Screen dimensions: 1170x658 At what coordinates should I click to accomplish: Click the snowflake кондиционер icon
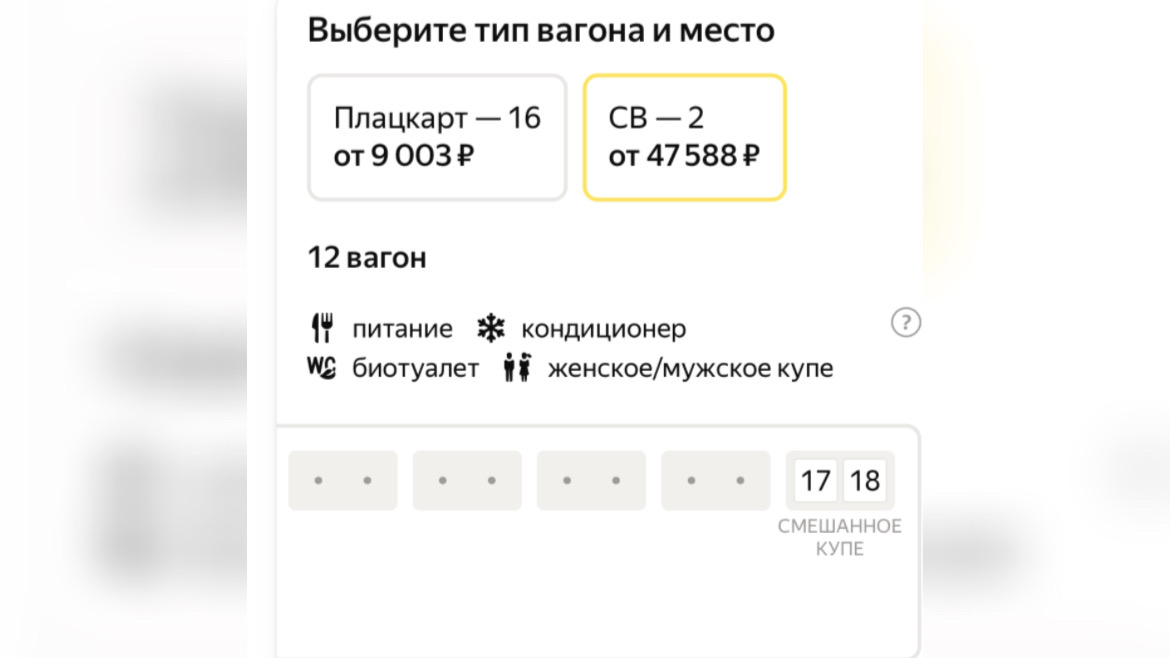(x=491, y=328)
